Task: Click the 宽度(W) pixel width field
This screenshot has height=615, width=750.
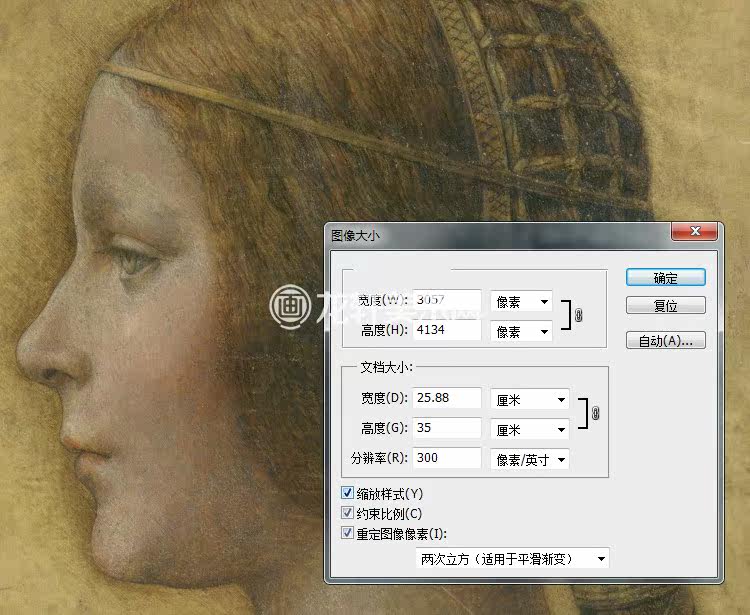Action: click(447, 300)
